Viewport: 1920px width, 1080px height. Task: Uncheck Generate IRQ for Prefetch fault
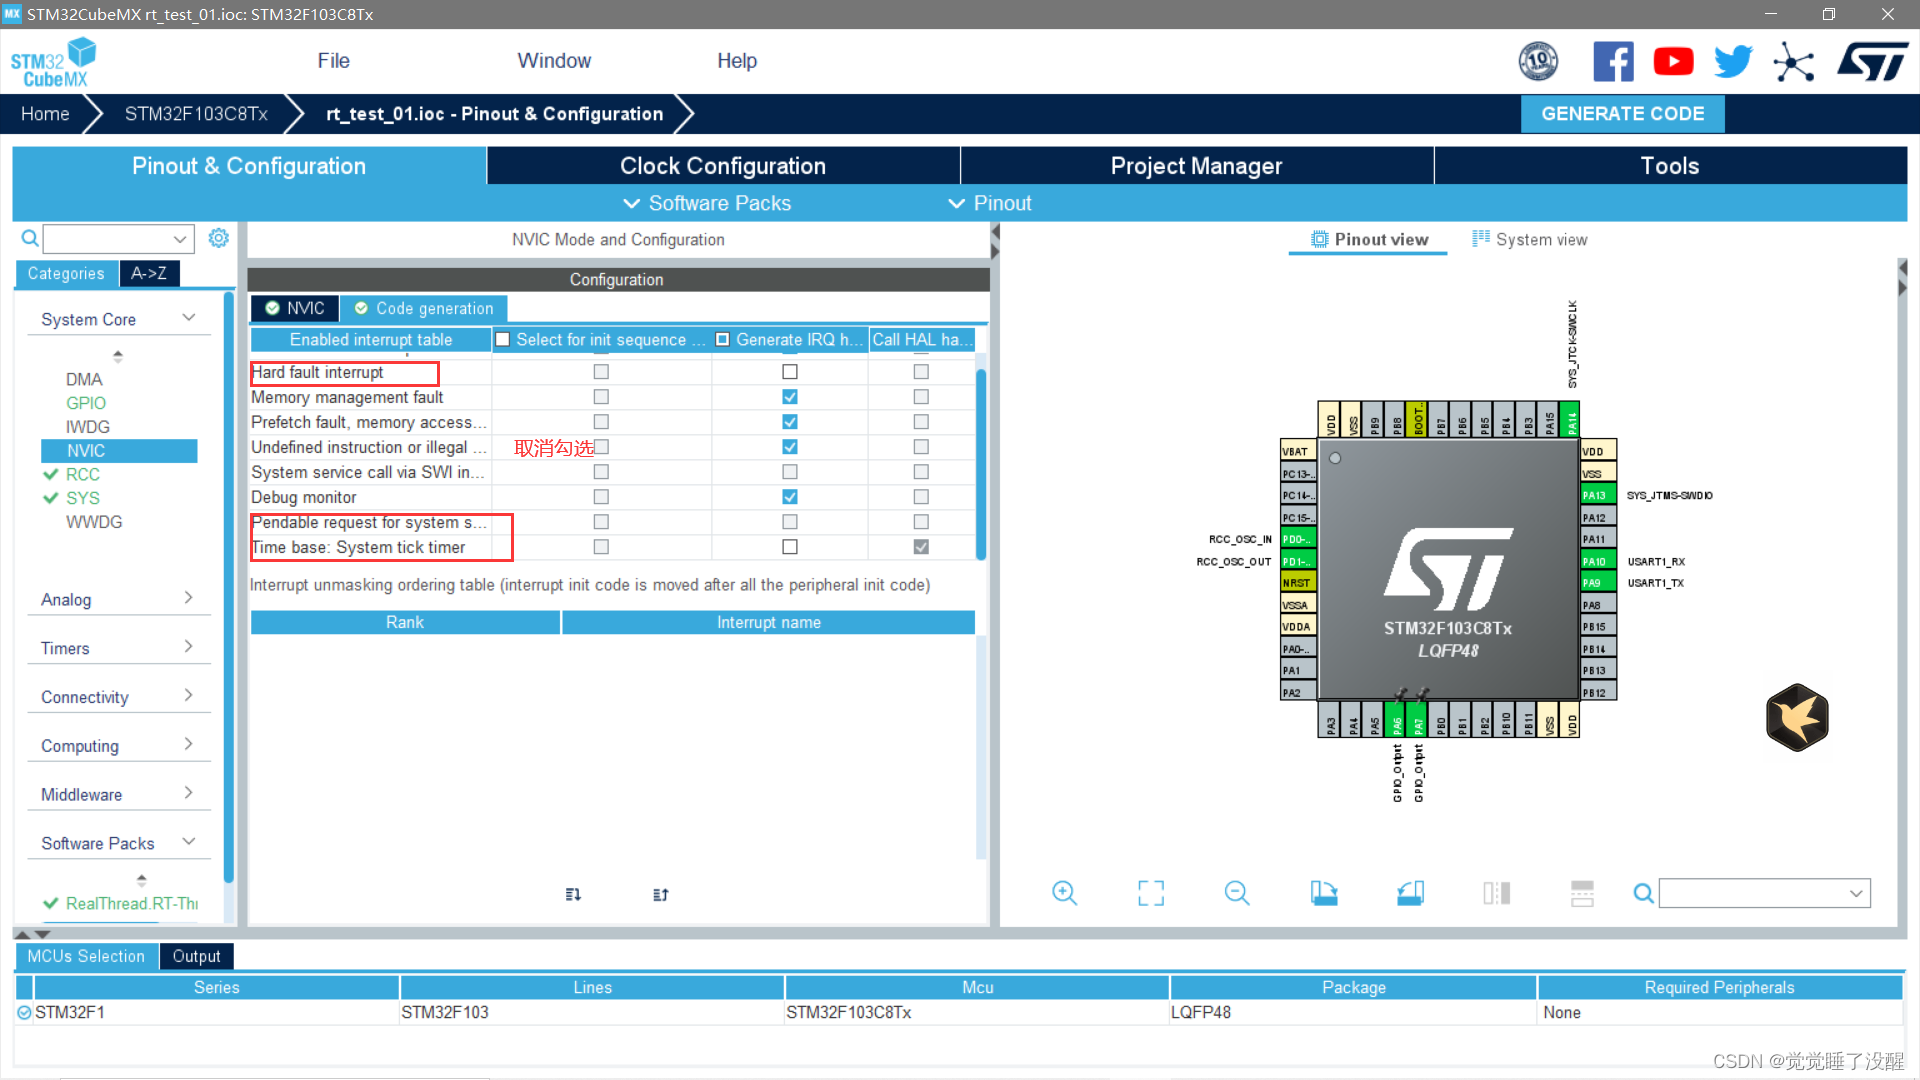click(x=790, y=422)
